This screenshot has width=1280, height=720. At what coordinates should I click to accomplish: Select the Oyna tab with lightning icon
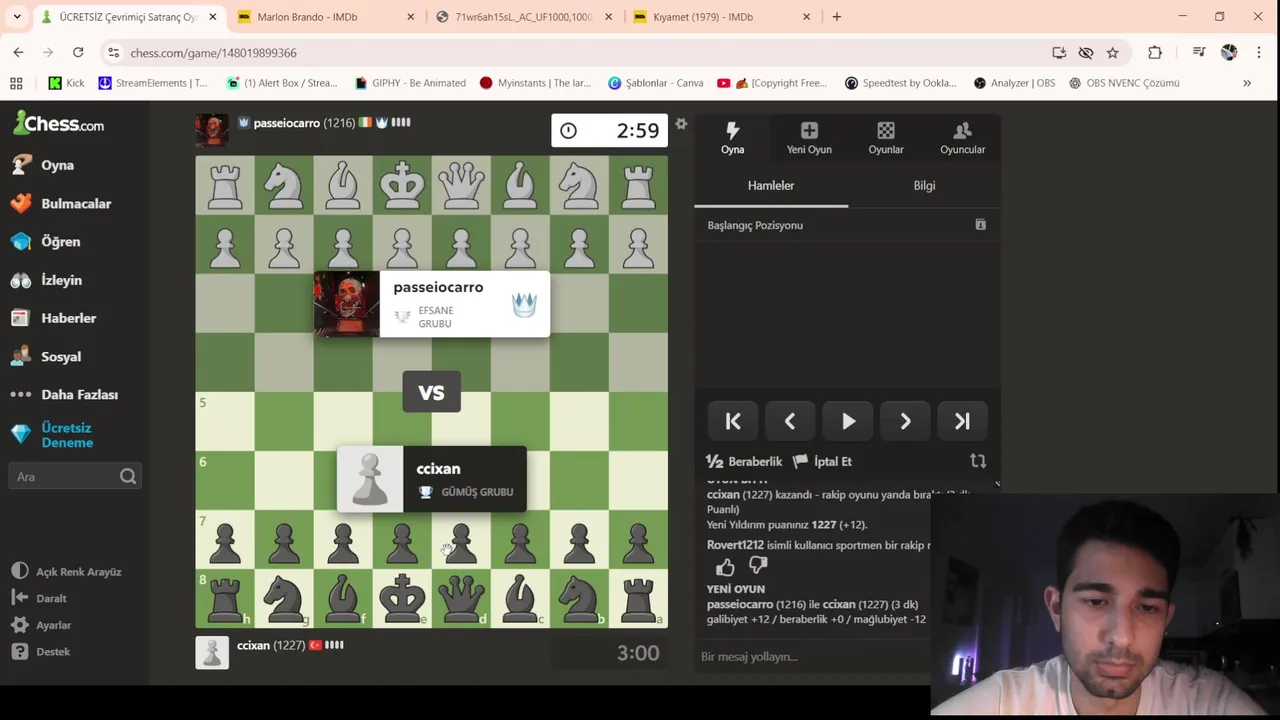click(732, 138)
